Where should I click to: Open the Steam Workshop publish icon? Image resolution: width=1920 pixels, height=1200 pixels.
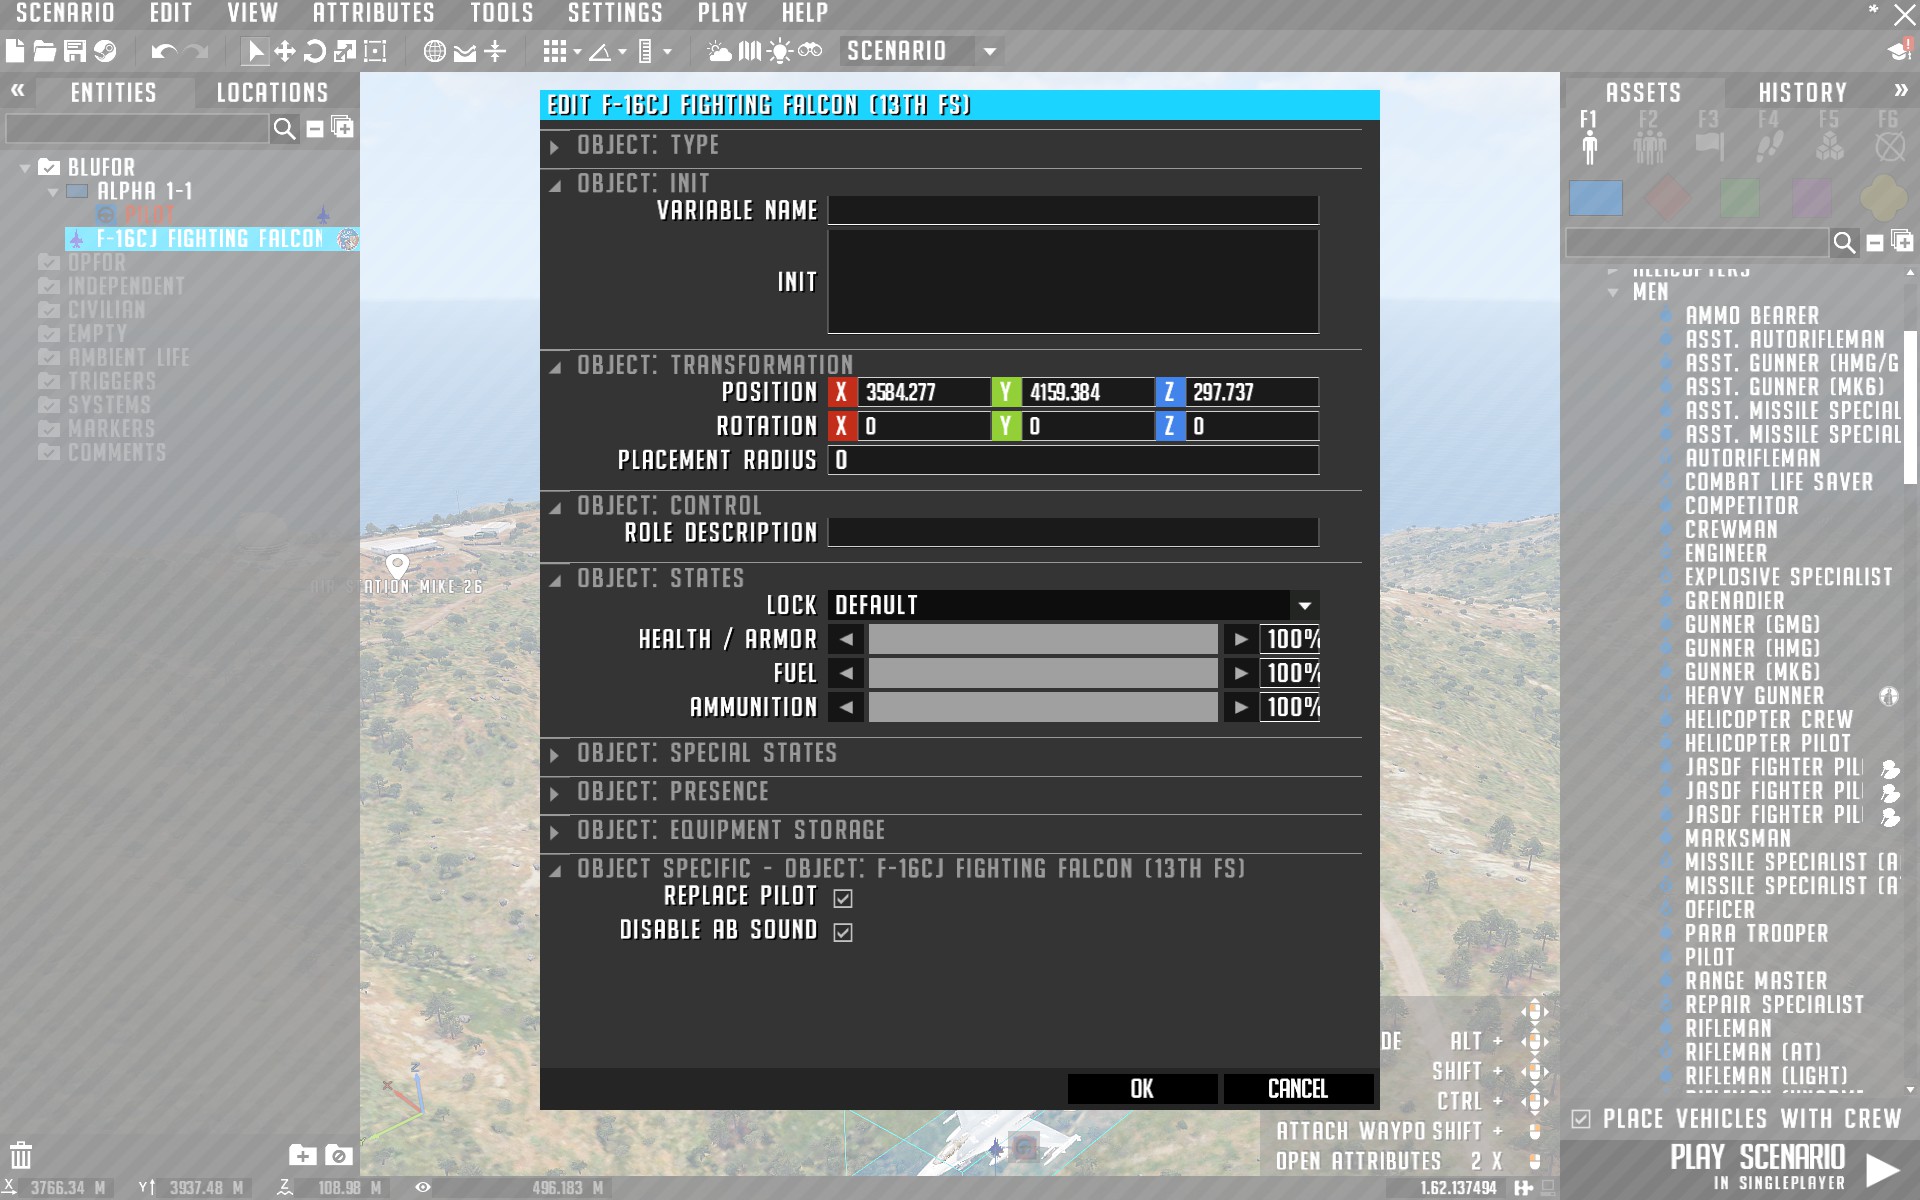click(x=105, y=51)
